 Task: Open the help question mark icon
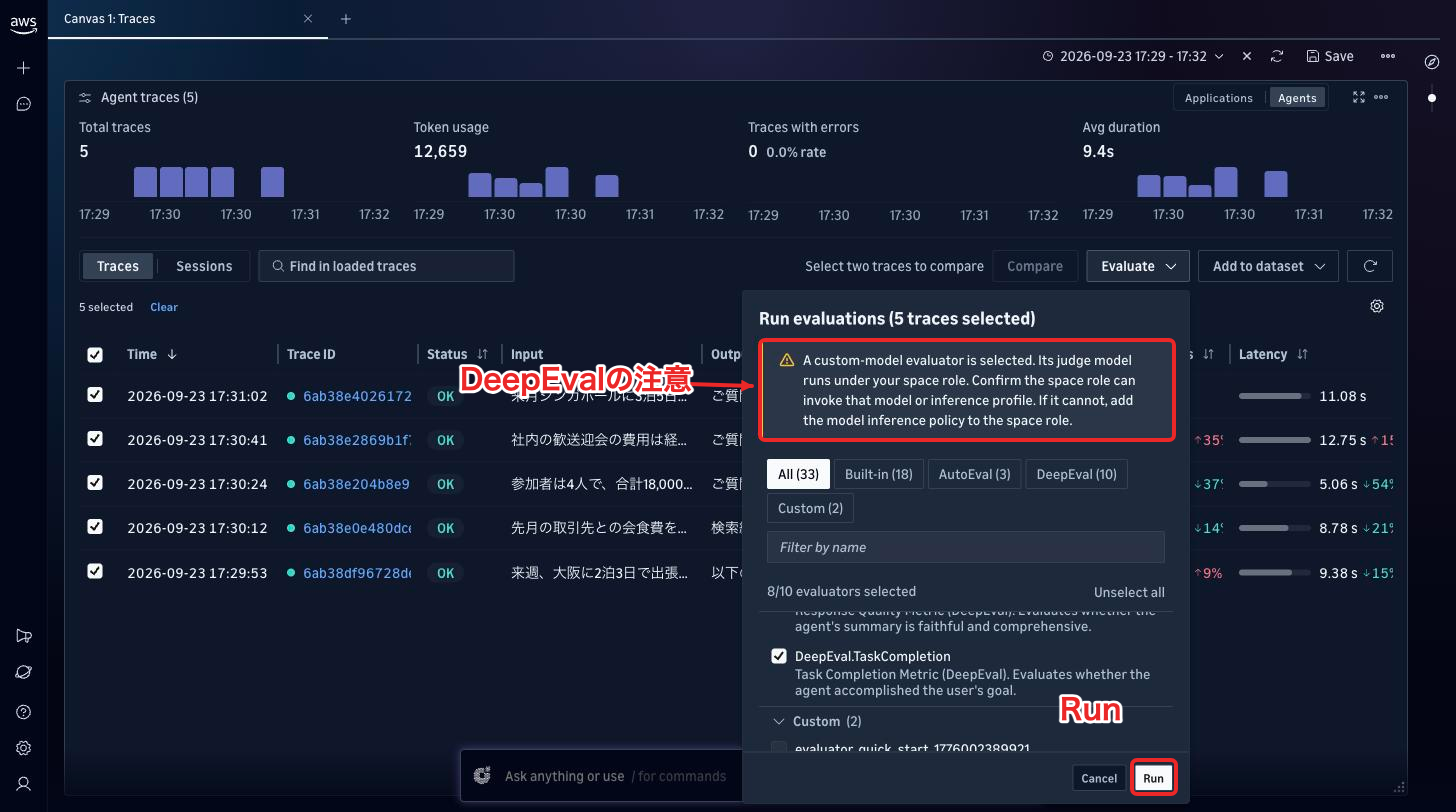[24, 712]
